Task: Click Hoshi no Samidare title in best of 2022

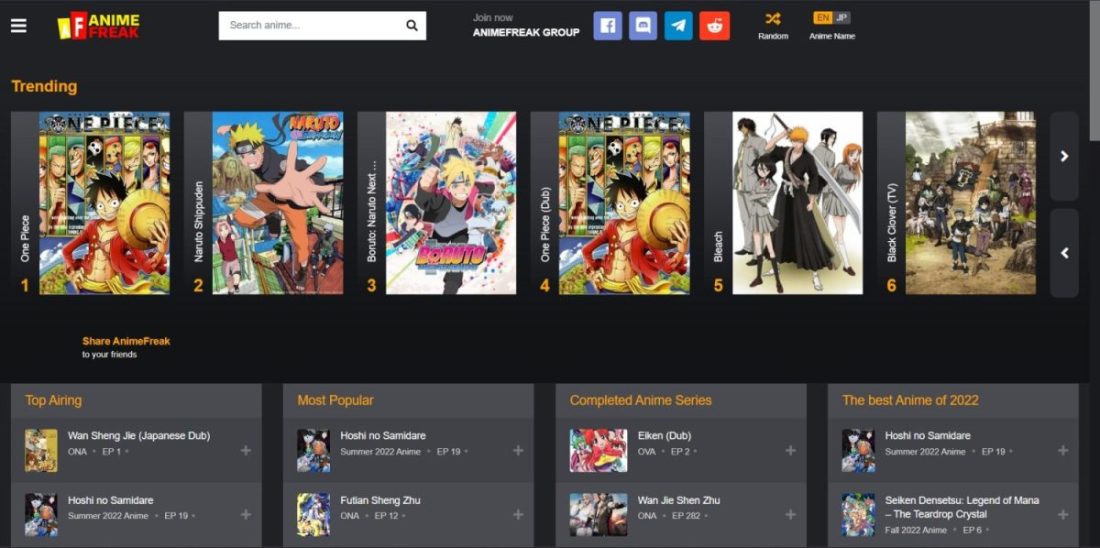Action: (x=928, y=436)
